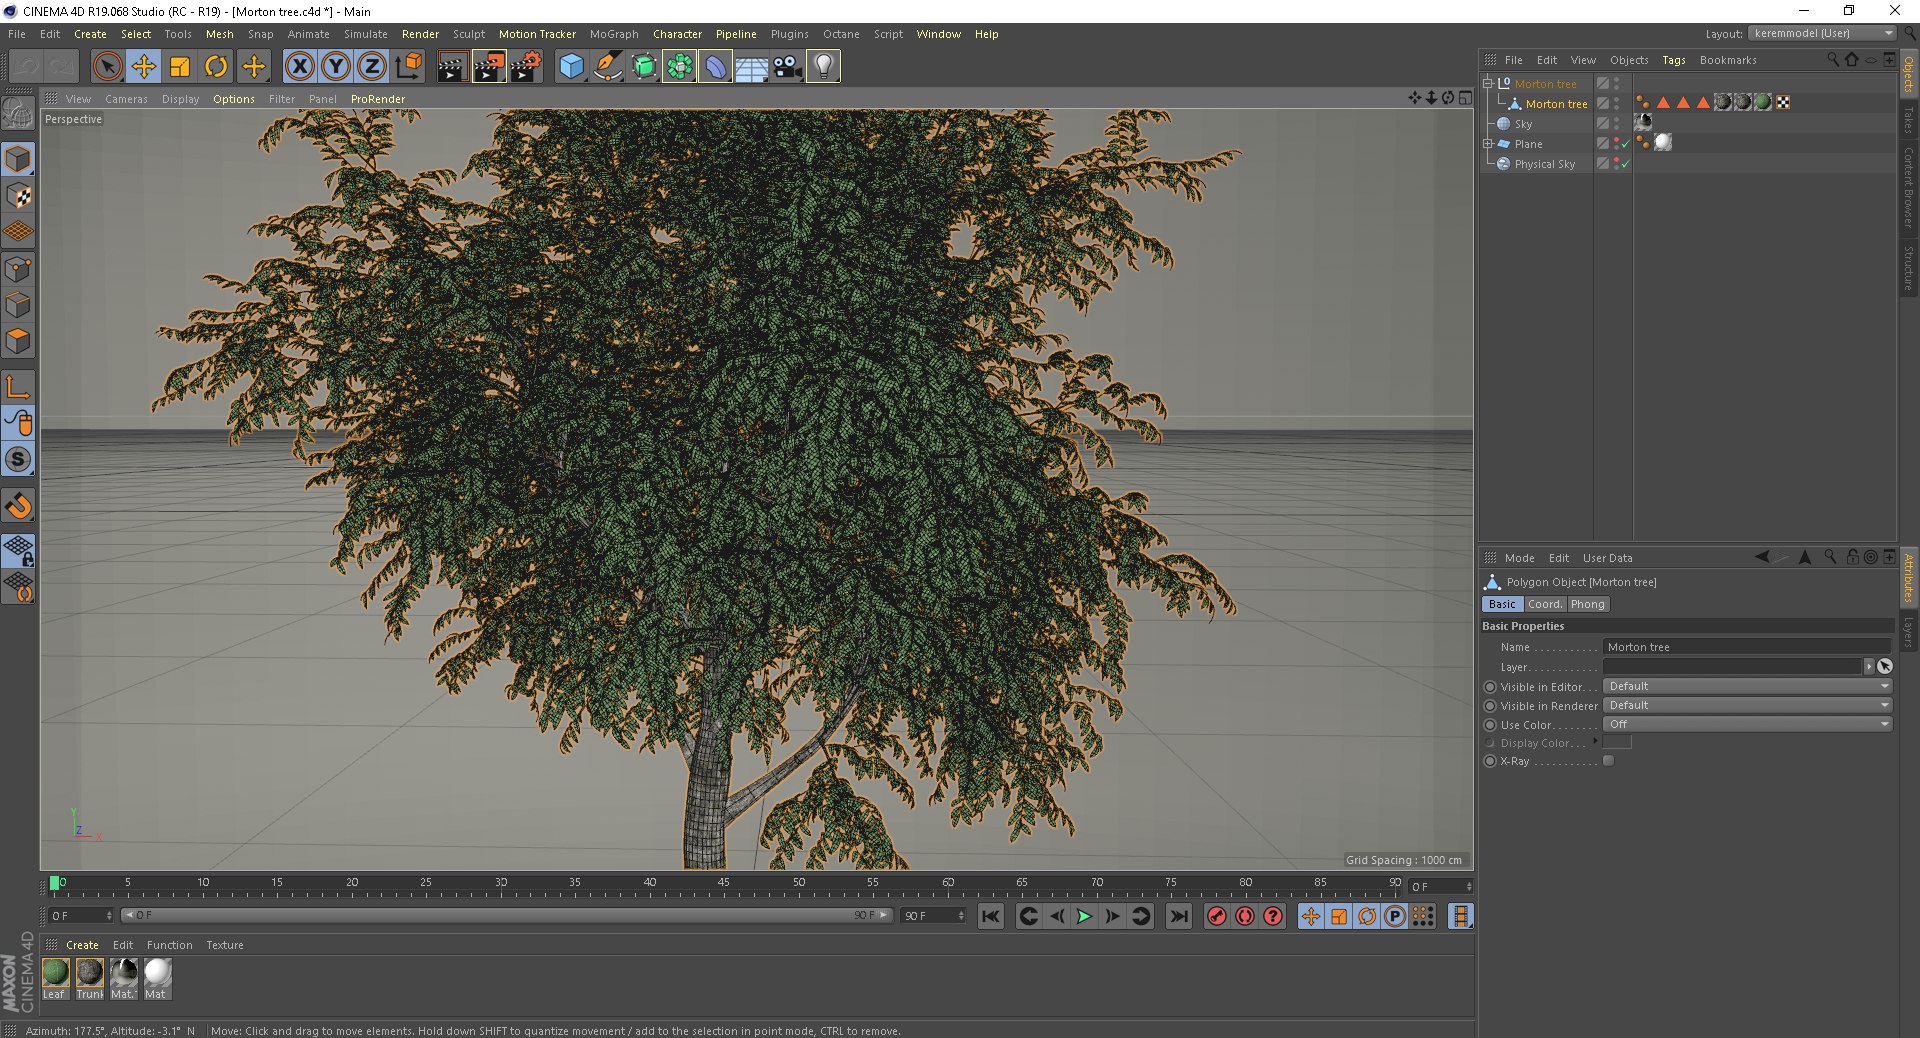Open the Use Color dropdown
This screenshot has height=1038, width=1920.
click(x=1747, y=725)
